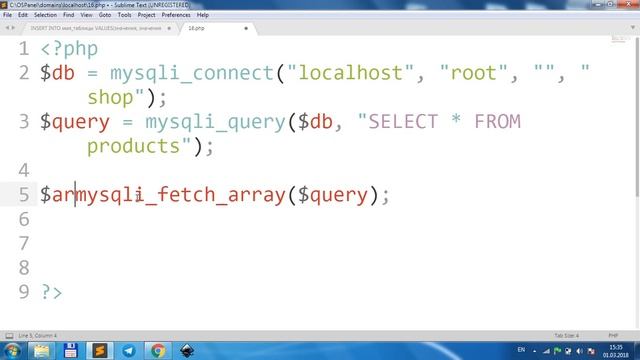
Task: Click the $query variable on line 3
Action: point(75,122)
